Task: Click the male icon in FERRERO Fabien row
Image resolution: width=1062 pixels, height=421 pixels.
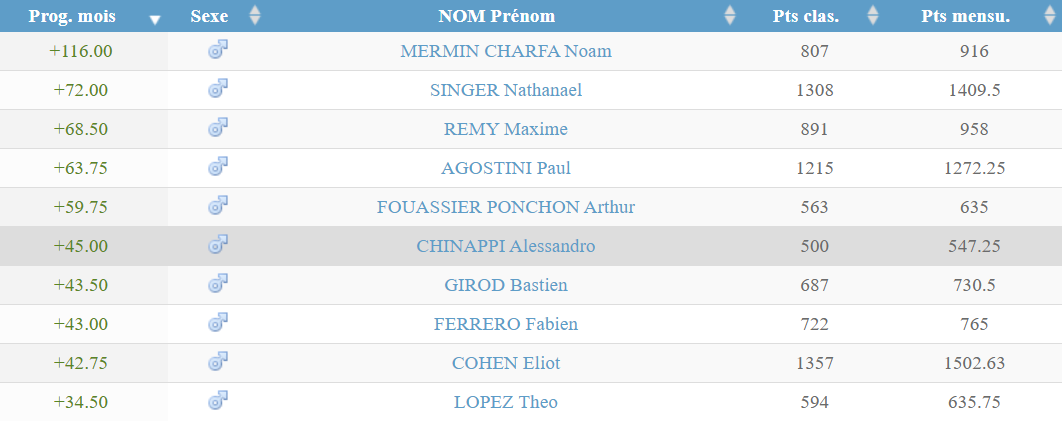Action: pyautogui.click(x=217, y=323)
